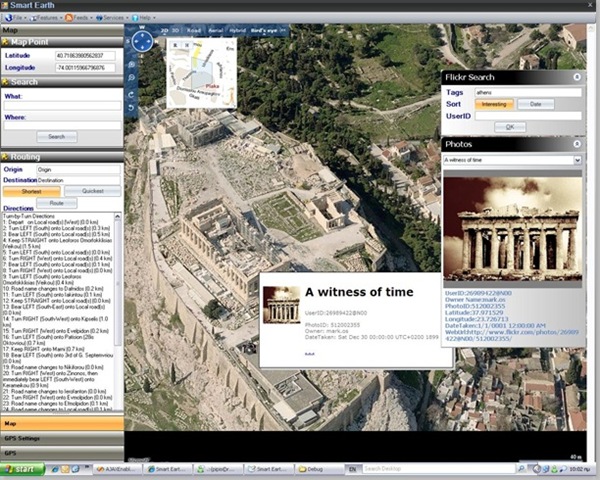600x480 pixels.
Task: Open the File menu
Action: pyautogui.click(x=16, y=18)
